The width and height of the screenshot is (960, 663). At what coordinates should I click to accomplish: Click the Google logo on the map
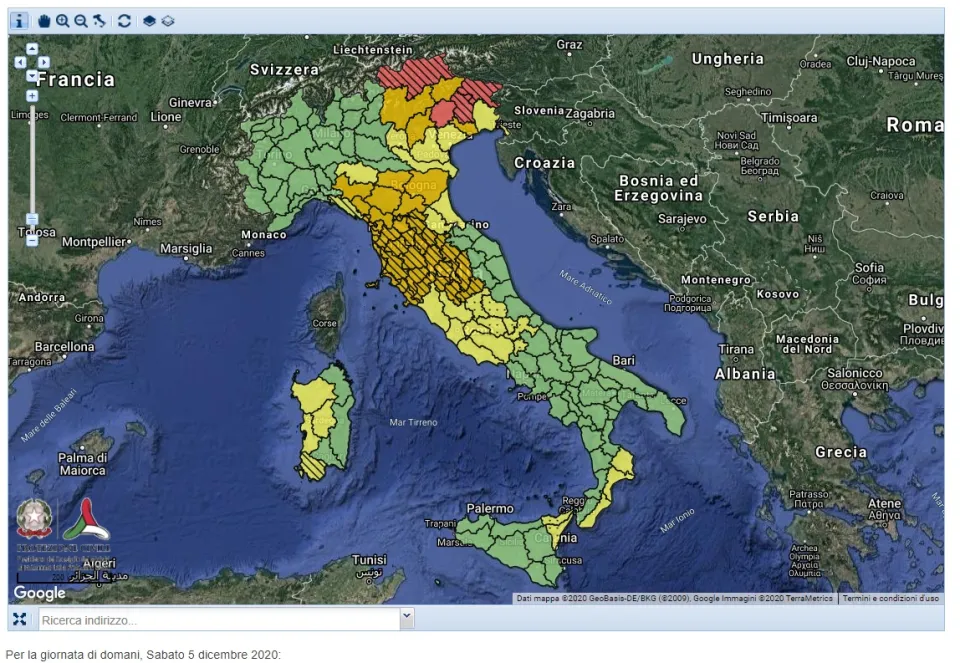40,593
